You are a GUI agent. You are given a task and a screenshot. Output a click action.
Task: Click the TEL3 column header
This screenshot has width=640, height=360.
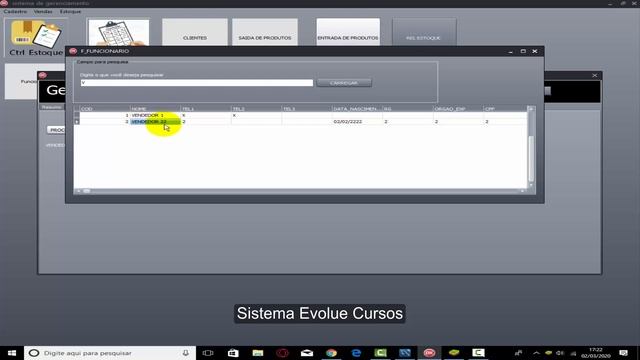point(307,109)
